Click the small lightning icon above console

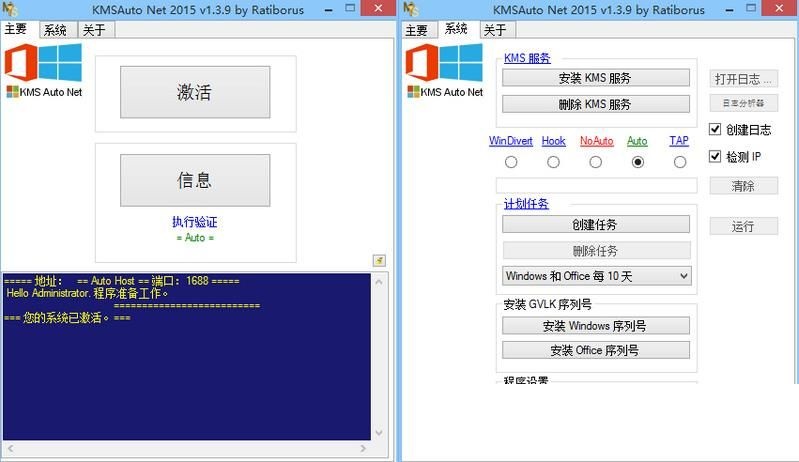379,260
